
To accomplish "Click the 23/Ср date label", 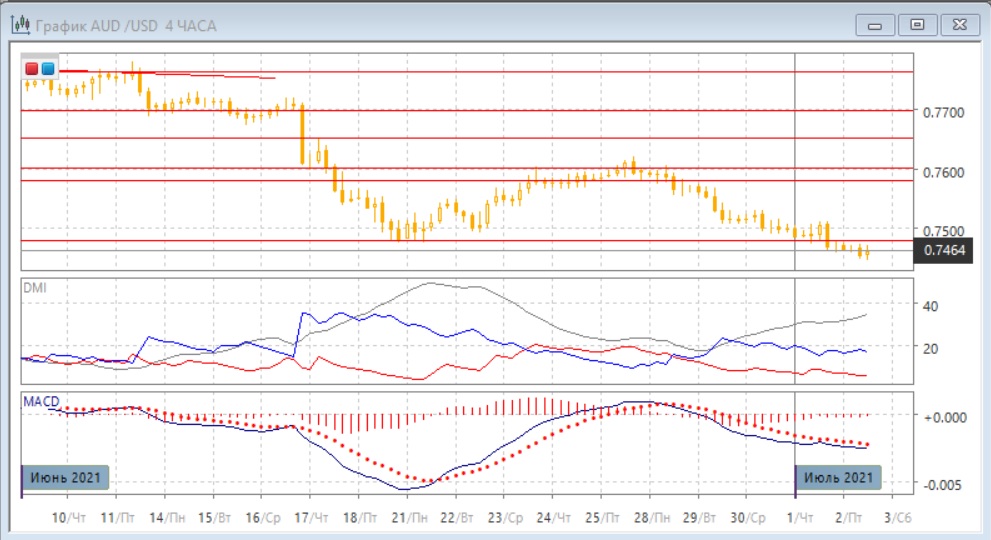I will point(506,518).
